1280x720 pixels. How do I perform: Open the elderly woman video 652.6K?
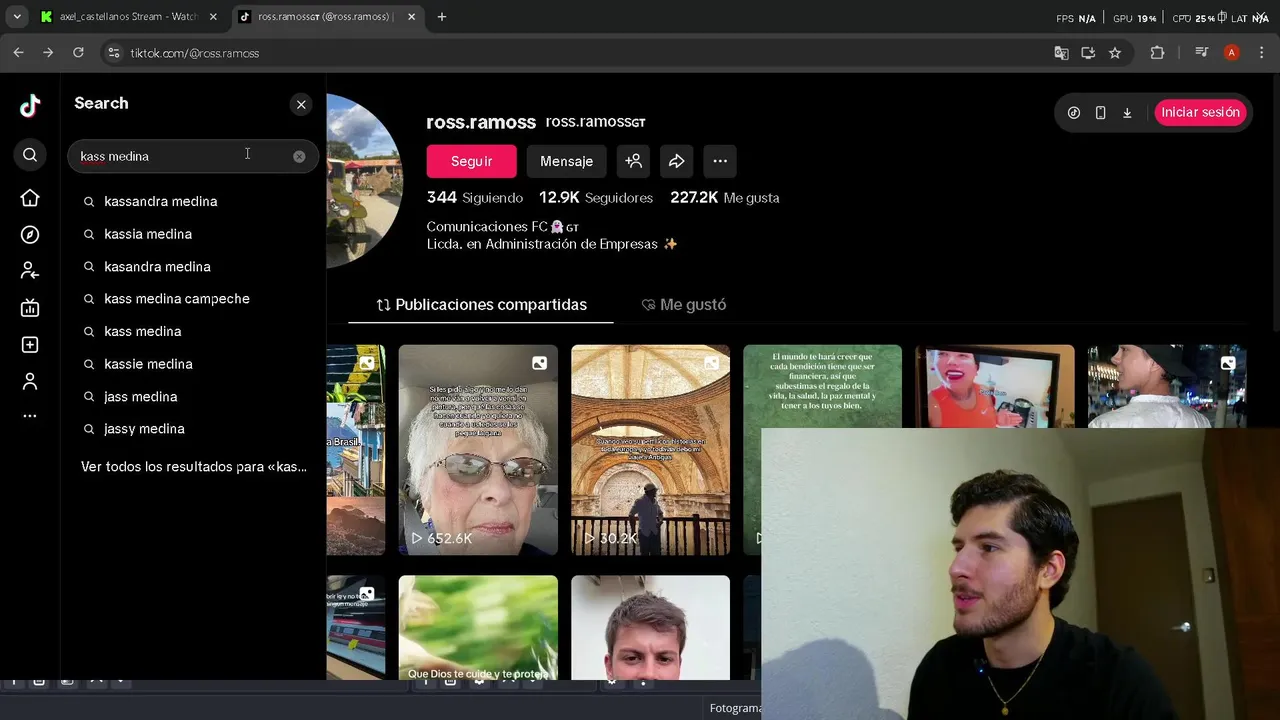[478, 450]
